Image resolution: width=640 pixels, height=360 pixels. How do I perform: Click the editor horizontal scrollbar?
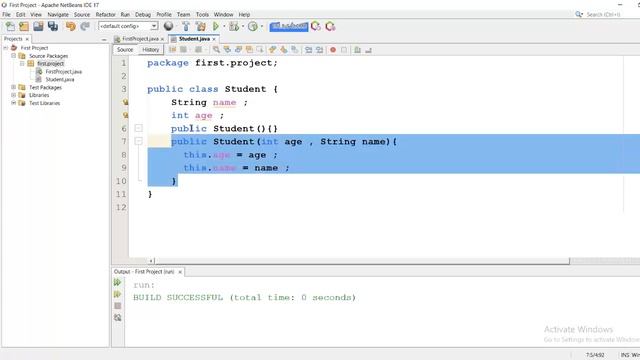point(362,260)
